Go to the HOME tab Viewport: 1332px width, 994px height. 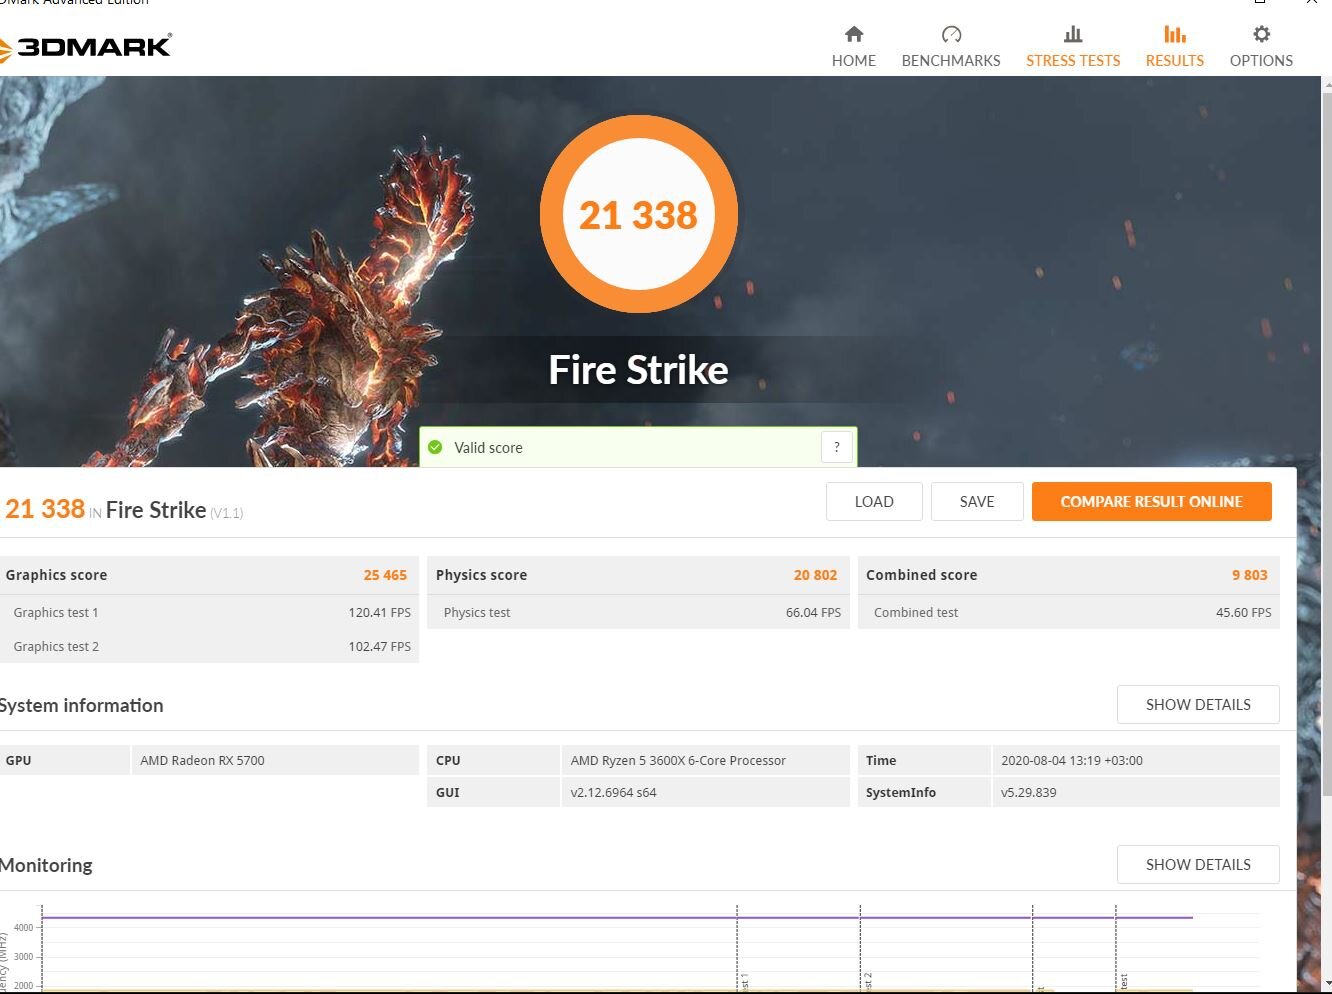[x=853, y=60]
